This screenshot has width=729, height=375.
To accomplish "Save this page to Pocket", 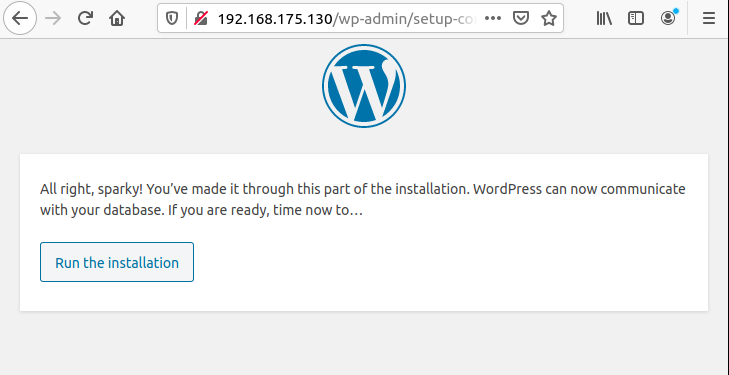I will [x=521, y=18].
